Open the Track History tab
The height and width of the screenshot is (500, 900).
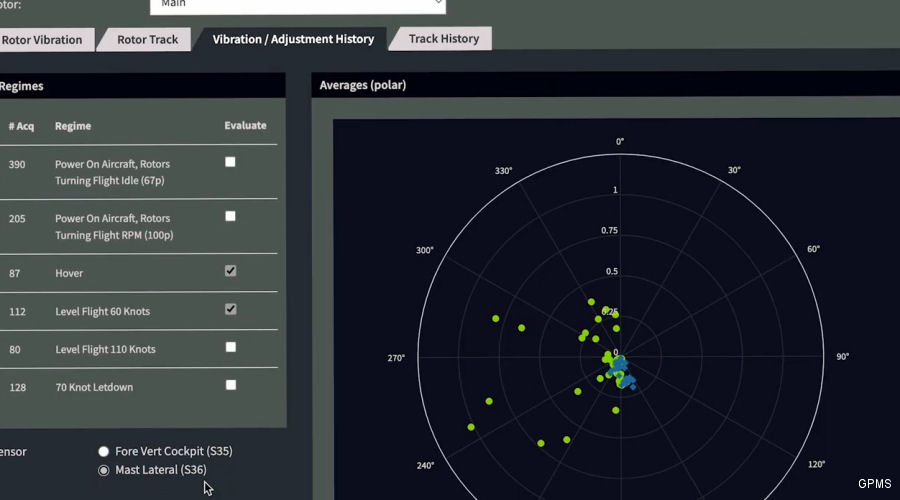click(444, 39)
